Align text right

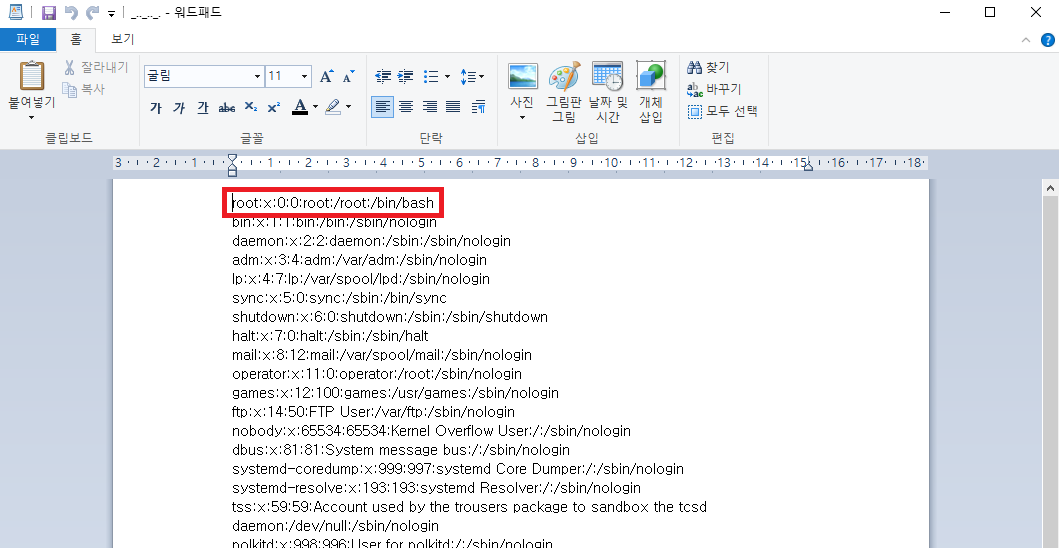(x=429, y=107)
